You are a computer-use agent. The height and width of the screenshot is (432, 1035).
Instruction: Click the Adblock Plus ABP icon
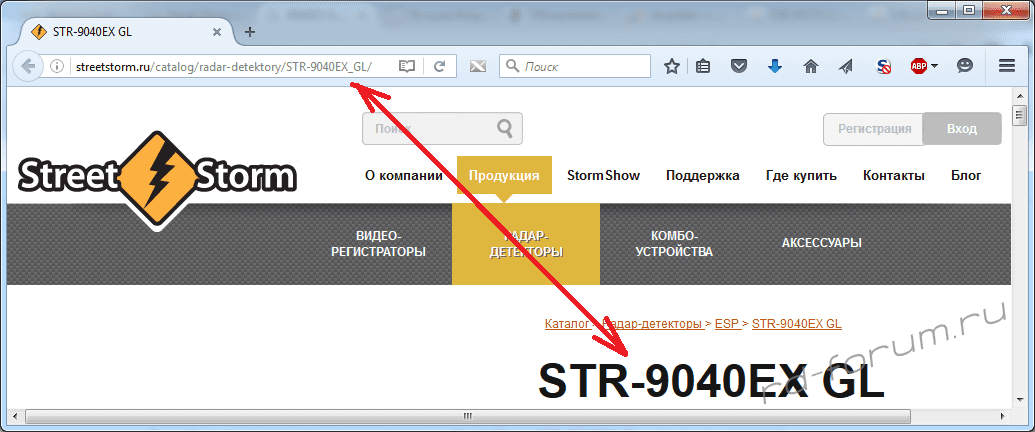(x=917, y=66)
